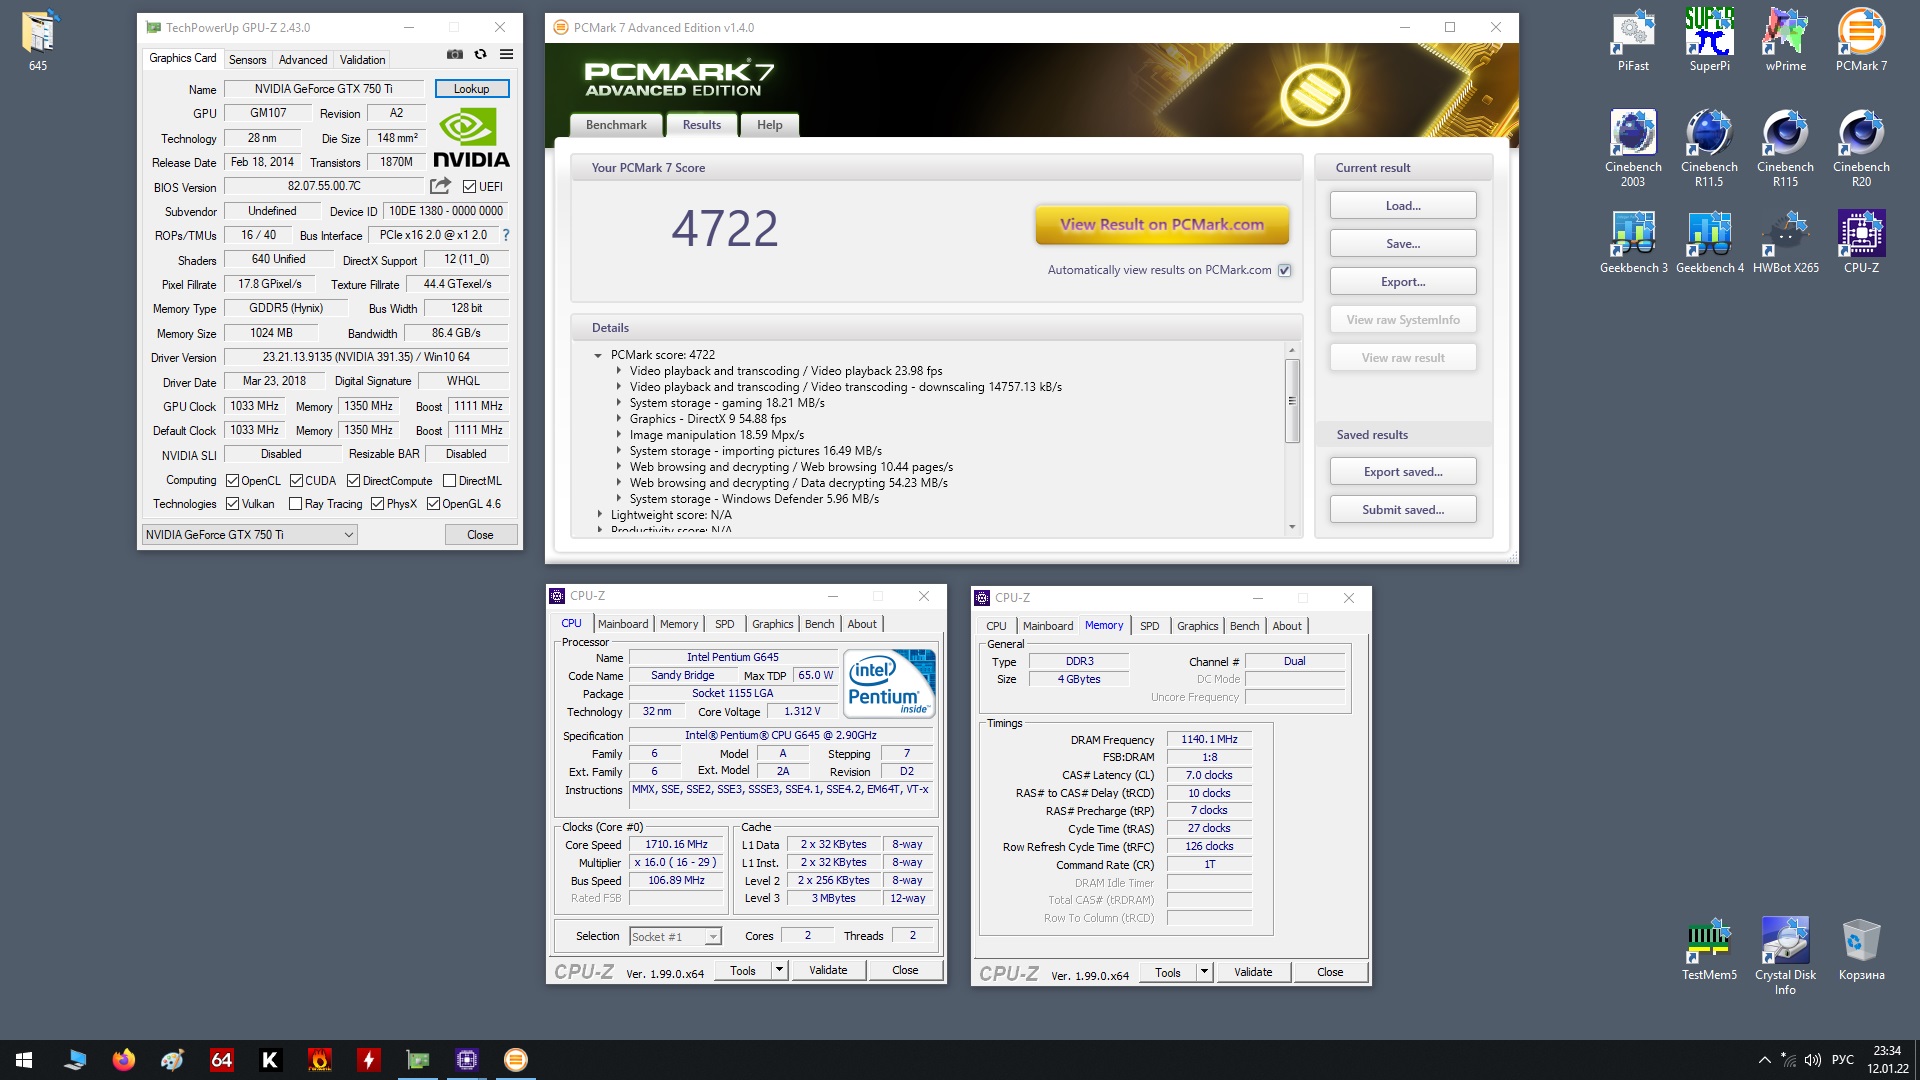This screenshot has width=1920, height=1080.
Task: Toggle the OpenCL checkbox
Action: (x=232, y=481)
